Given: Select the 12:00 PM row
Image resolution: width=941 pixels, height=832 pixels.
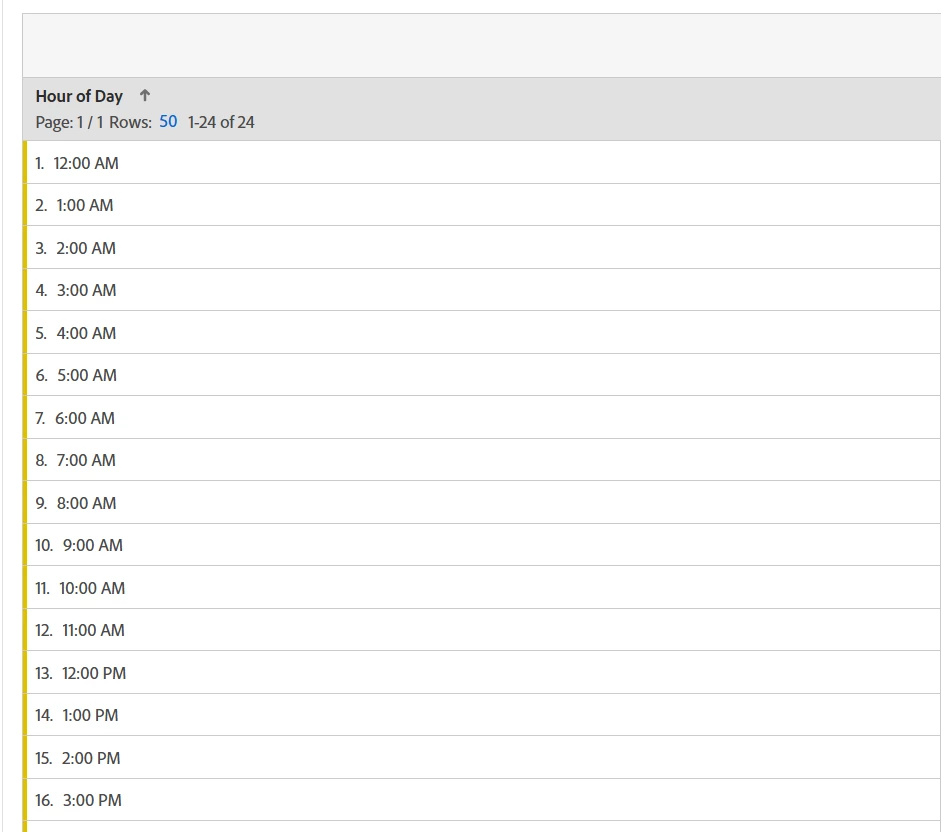Looking at the screenshot, I should tap(482, 672).
